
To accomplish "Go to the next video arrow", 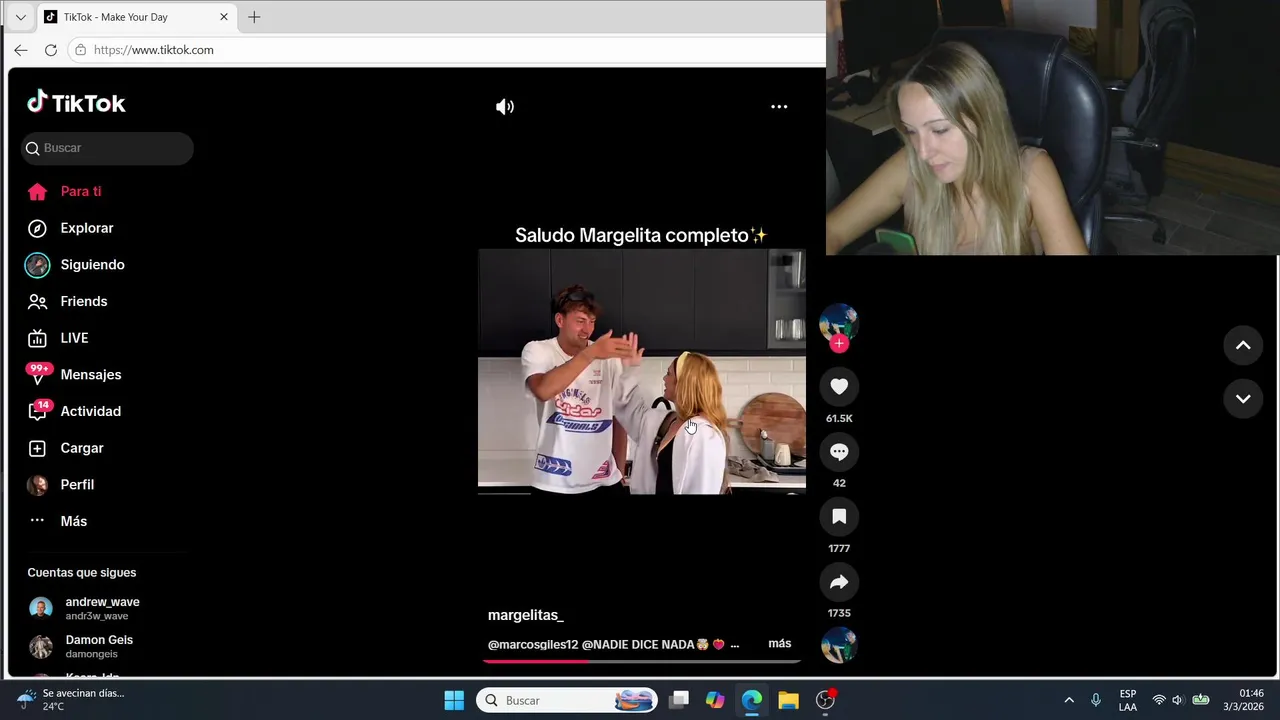I will (1243, 398).
